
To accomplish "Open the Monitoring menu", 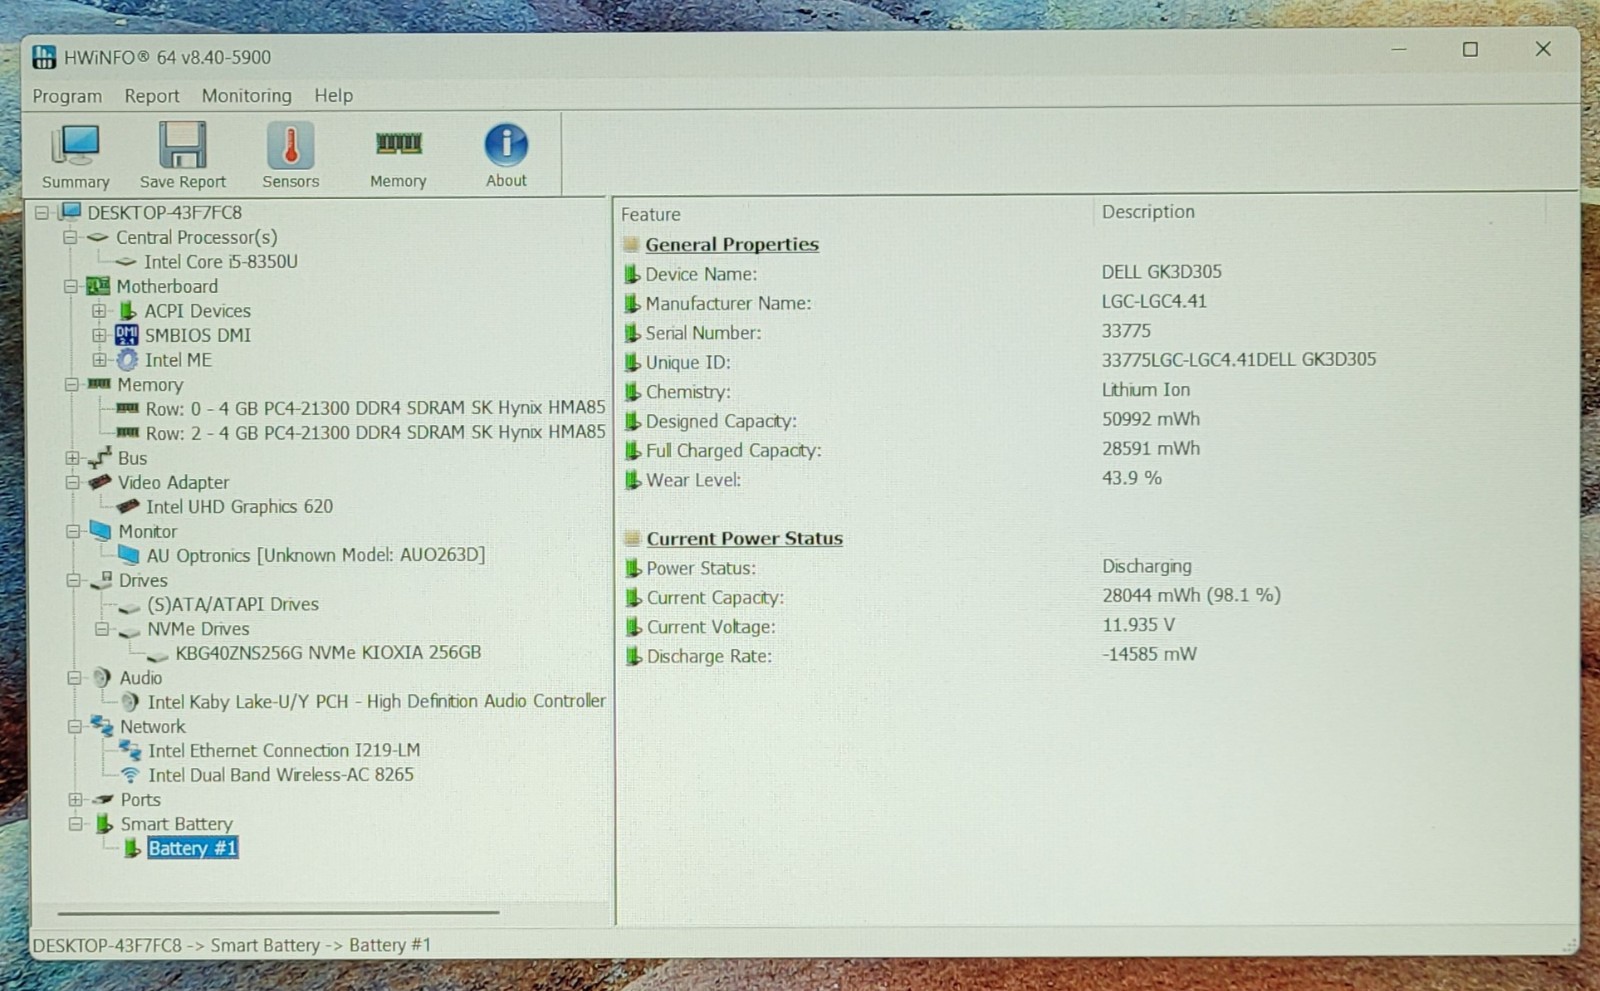I will (x=247, y=96).
